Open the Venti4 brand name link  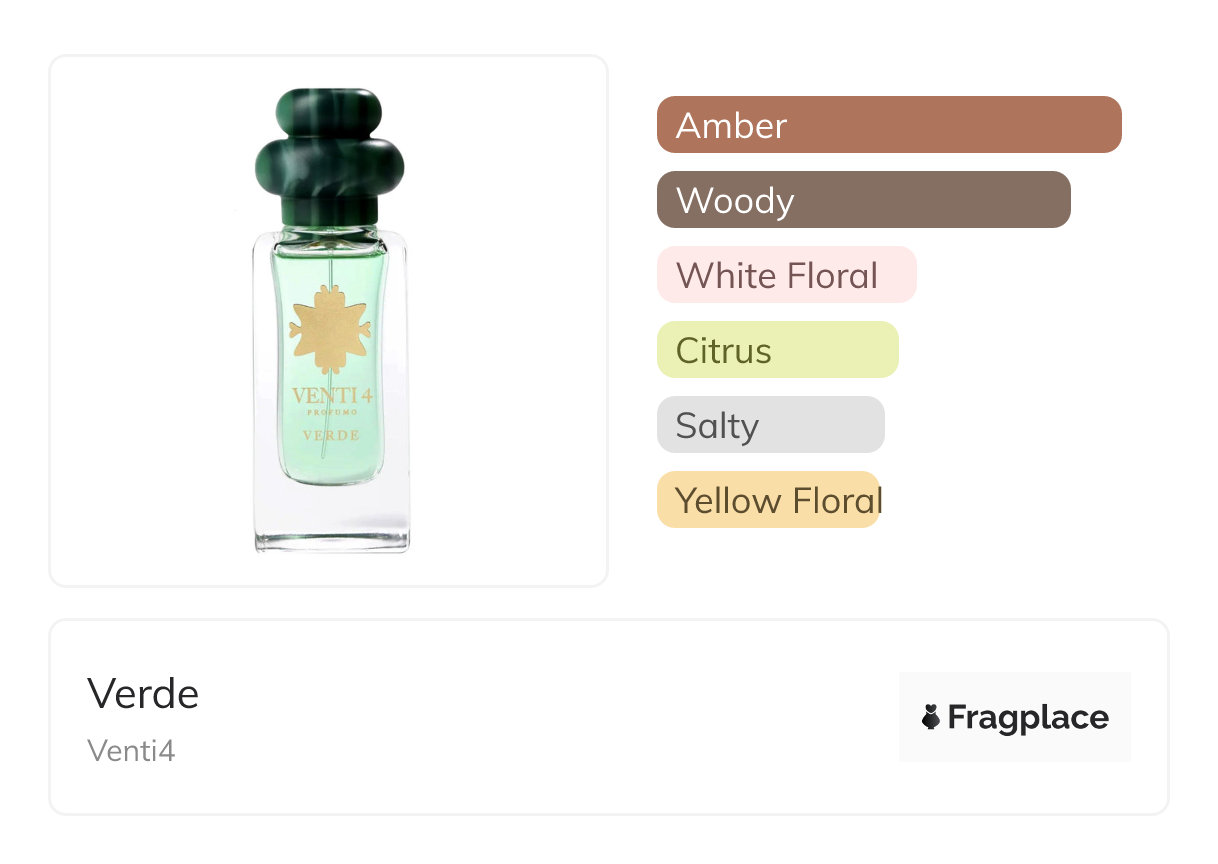tap(131, 750)
